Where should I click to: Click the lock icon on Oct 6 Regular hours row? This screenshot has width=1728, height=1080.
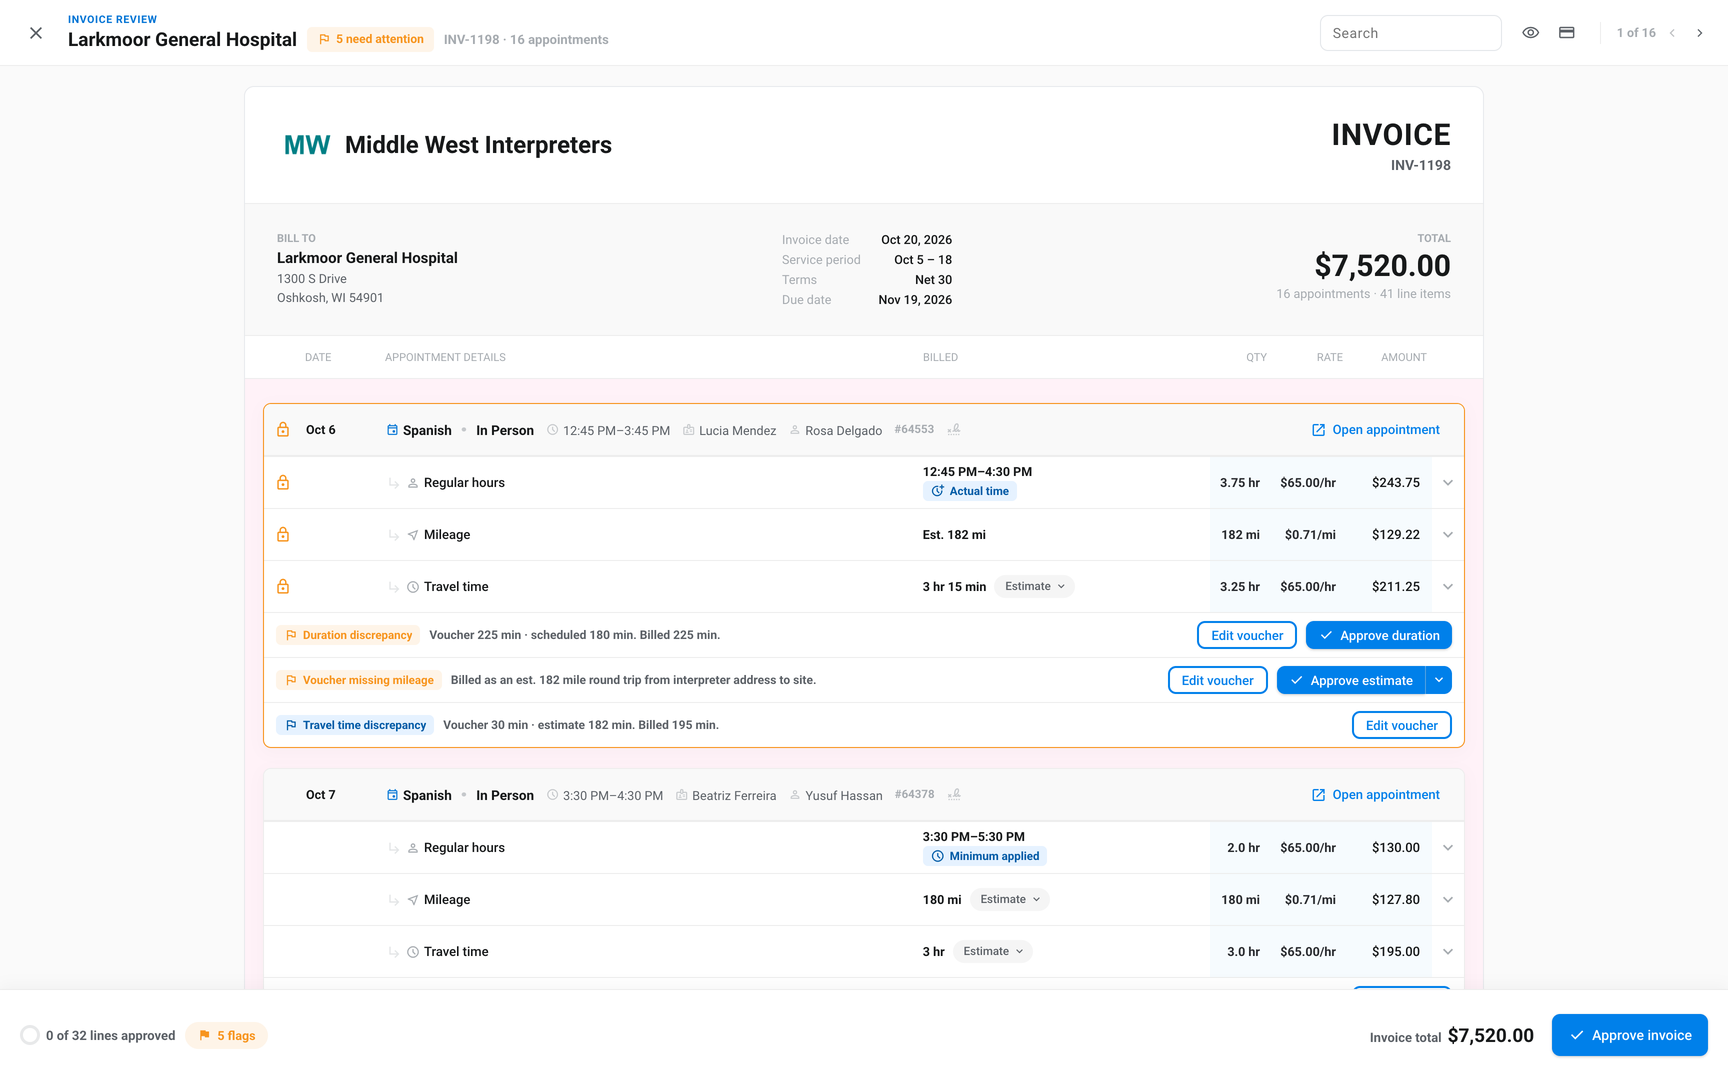[x=283, y=483]
